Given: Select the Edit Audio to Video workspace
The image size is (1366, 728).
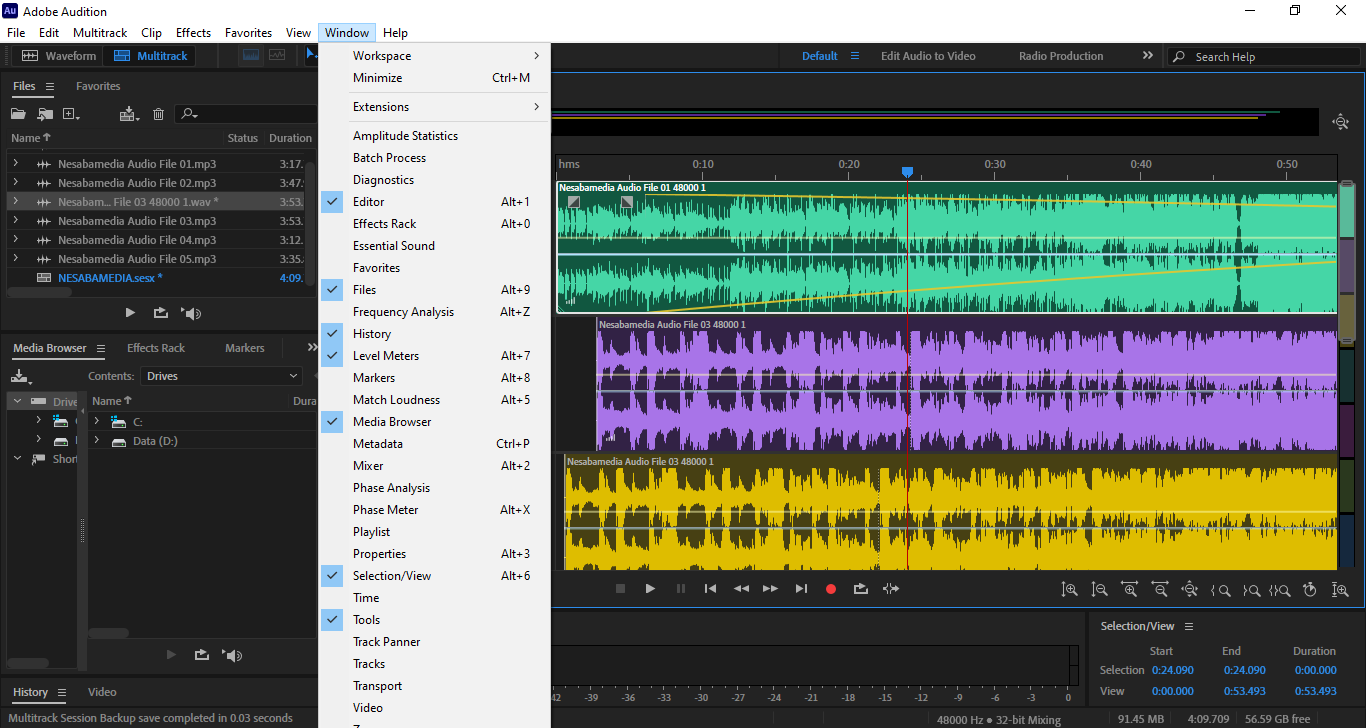Looking at the screenshot, I should click(927, 56).
